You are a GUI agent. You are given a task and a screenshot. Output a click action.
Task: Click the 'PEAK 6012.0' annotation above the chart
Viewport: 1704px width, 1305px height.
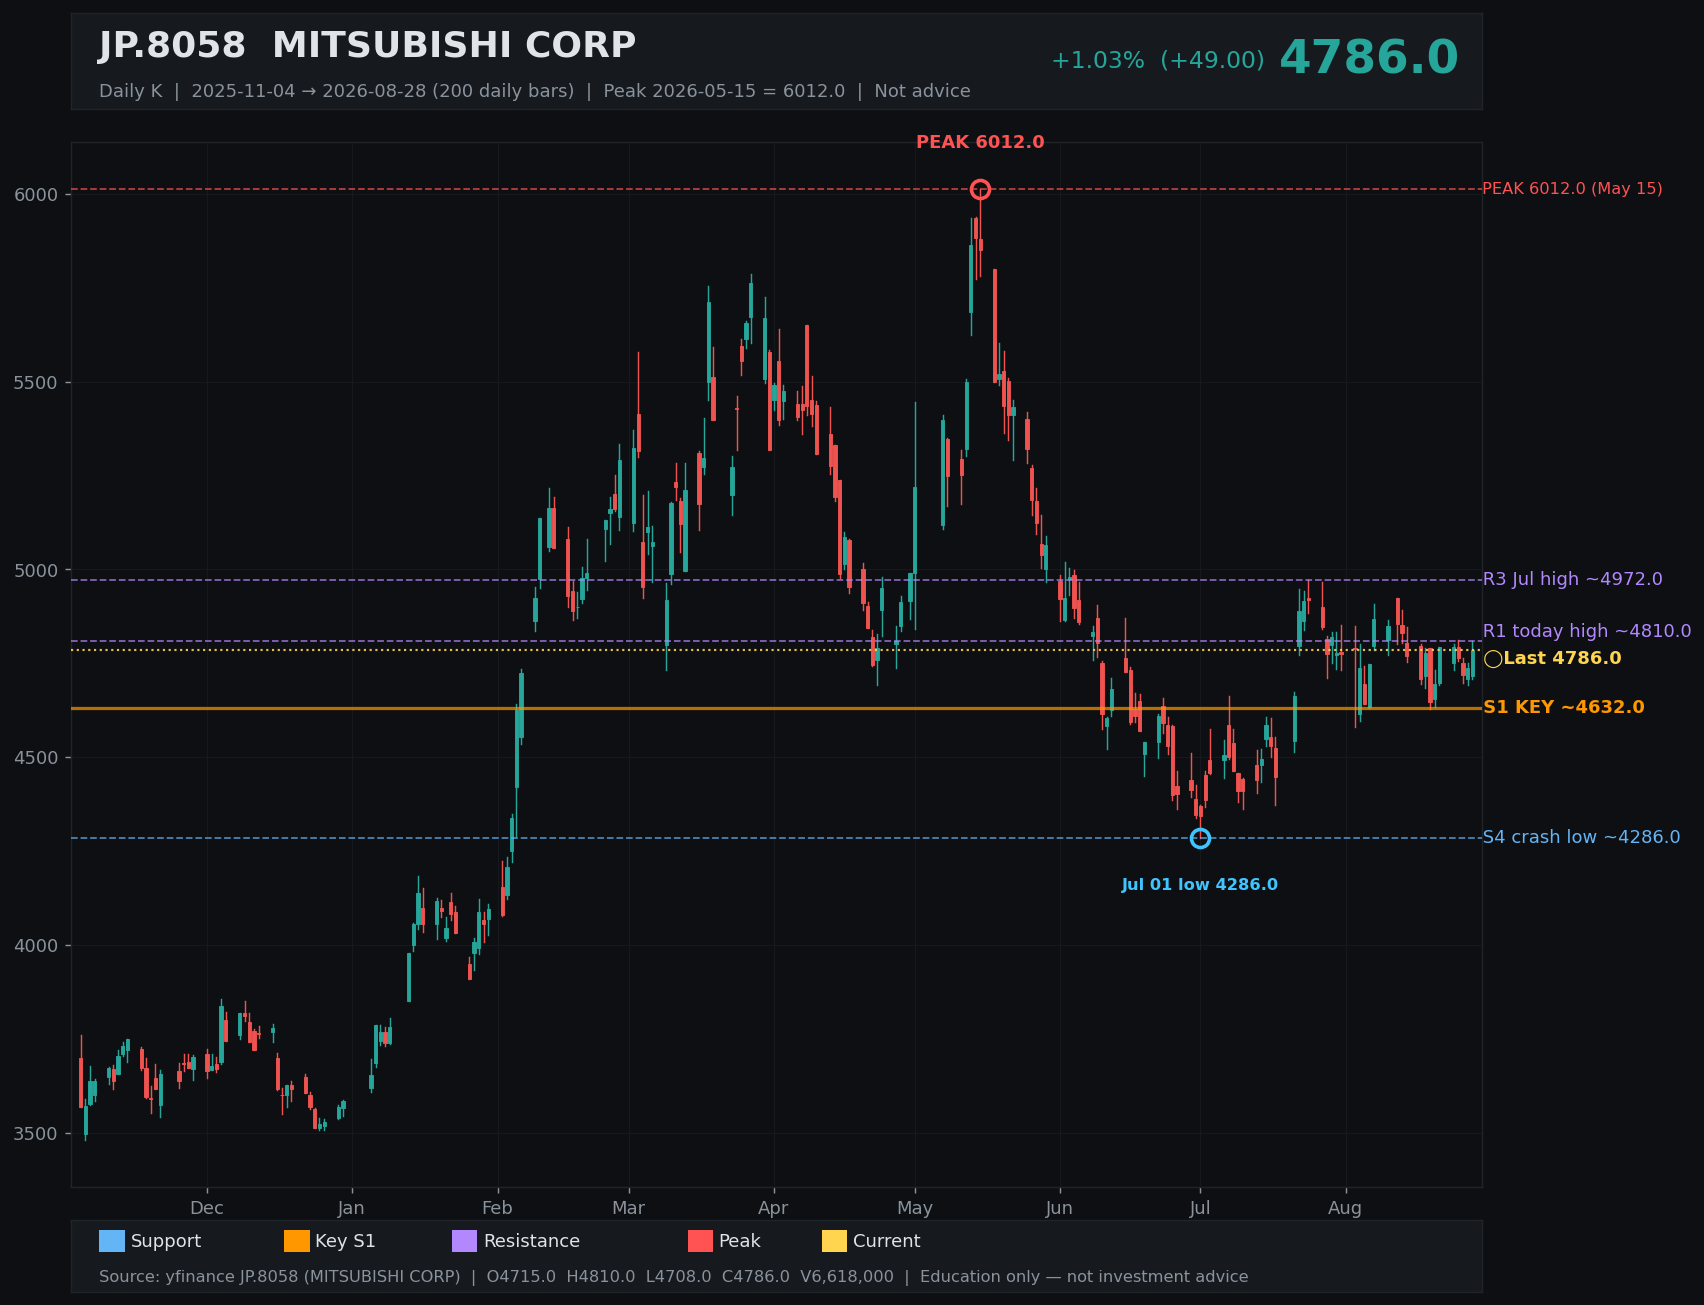980,142
